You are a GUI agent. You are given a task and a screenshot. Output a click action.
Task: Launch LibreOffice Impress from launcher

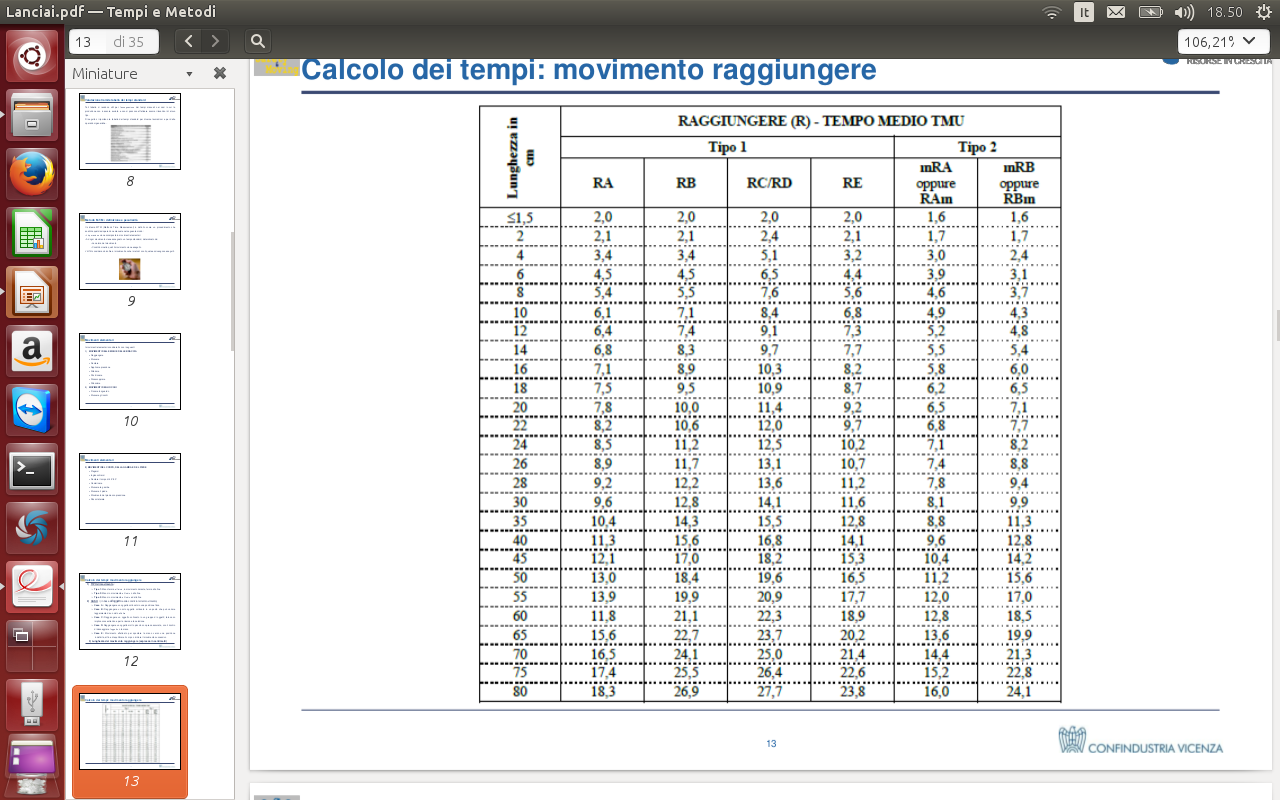(32, 293)
